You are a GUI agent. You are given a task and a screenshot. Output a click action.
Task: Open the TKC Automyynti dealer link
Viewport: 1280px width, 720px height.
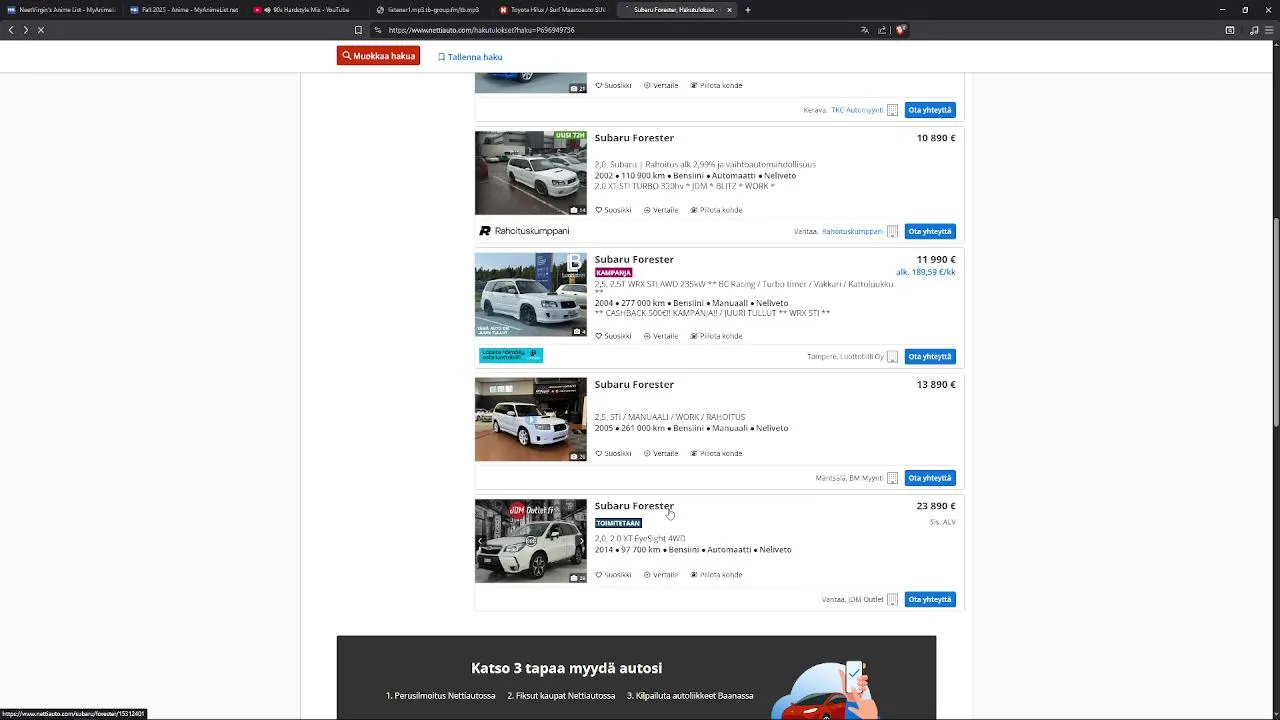click(857, 110)
